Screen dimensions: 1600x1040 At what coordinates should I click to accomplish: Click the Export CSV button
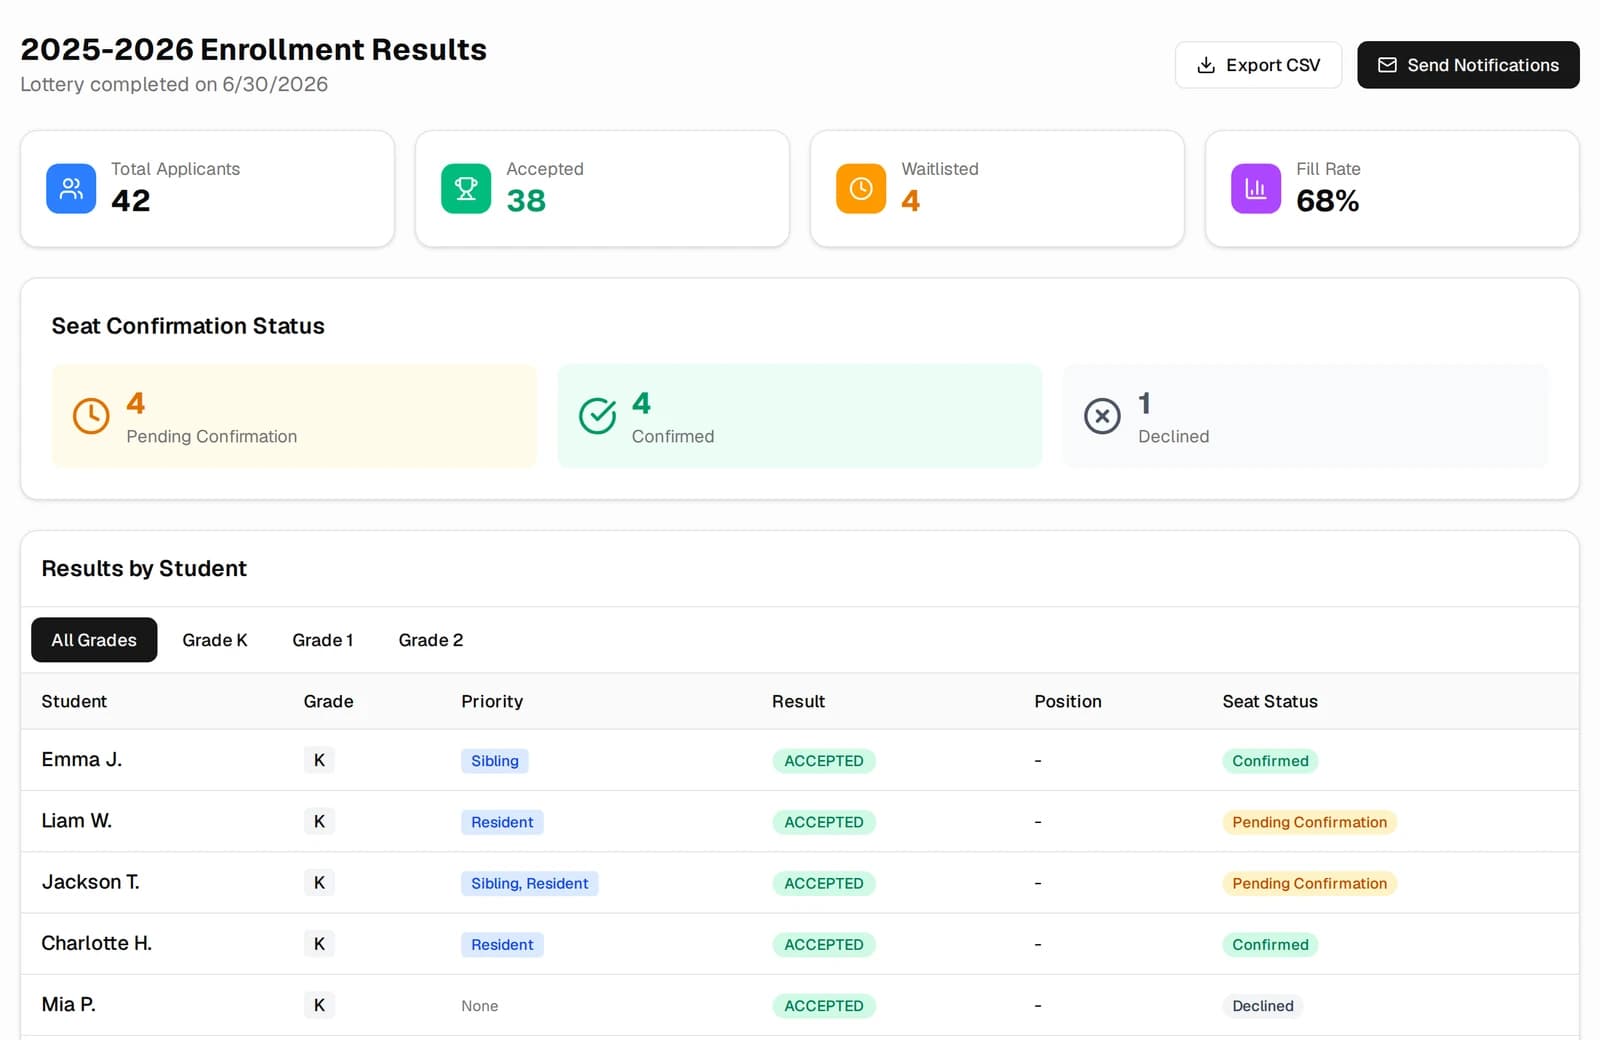pos(1258,65)
